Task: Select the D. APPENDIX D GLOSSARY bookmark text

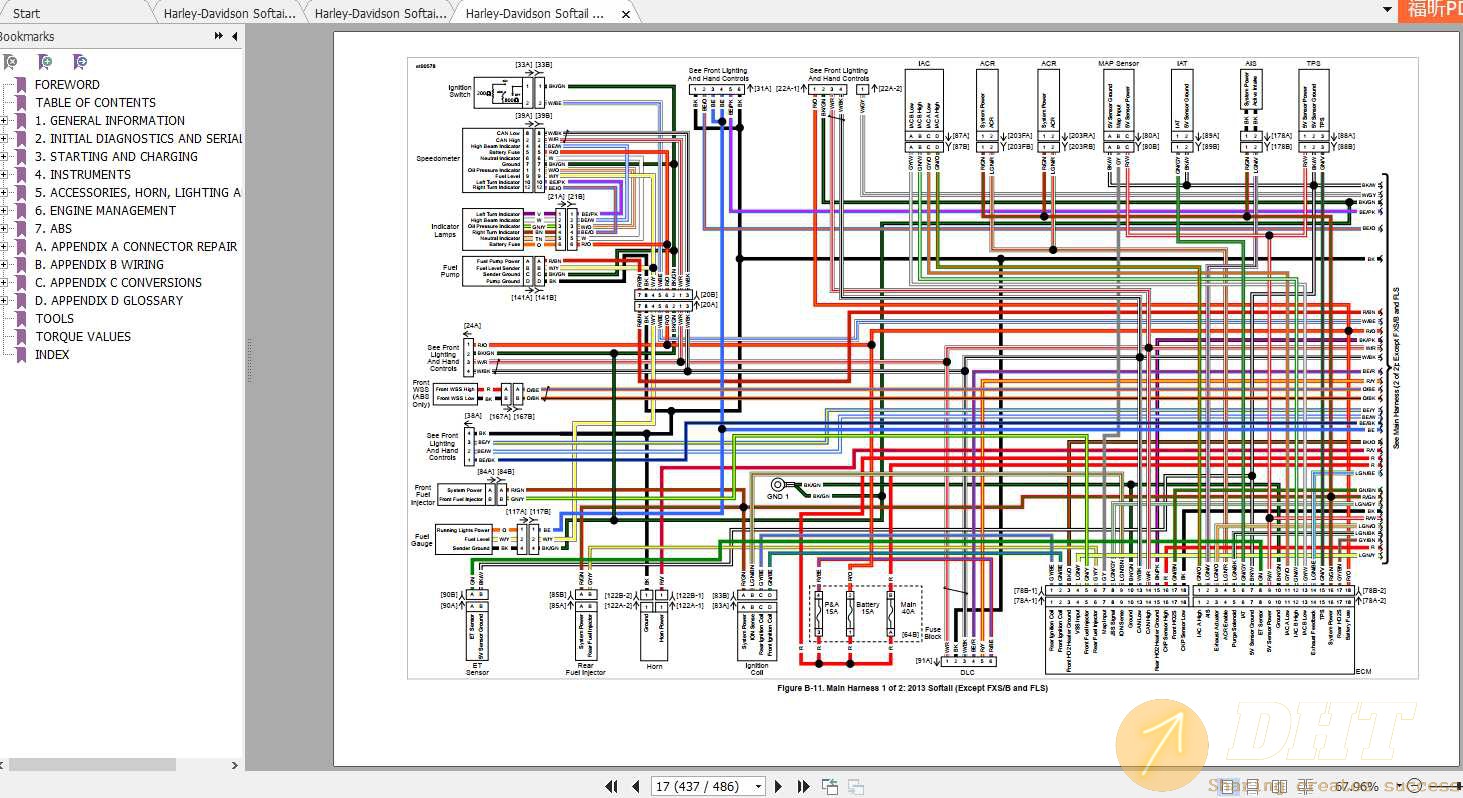Action: coord(109,300)
